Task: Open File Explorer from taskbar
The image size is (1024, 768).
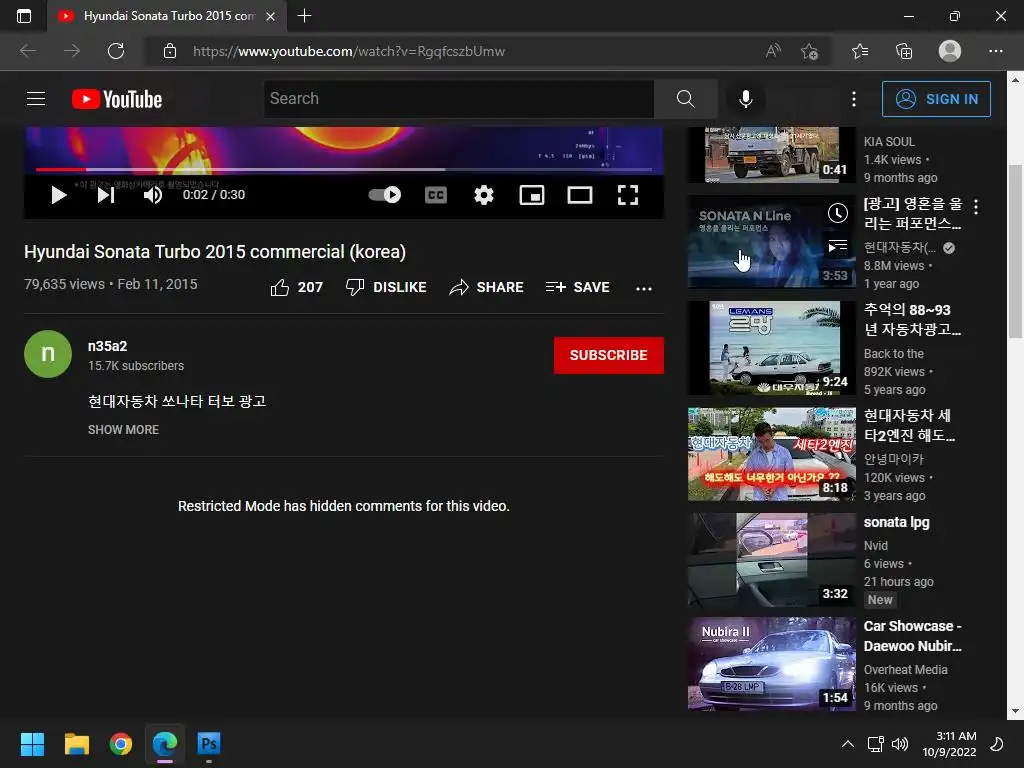Action: [76, 744]
